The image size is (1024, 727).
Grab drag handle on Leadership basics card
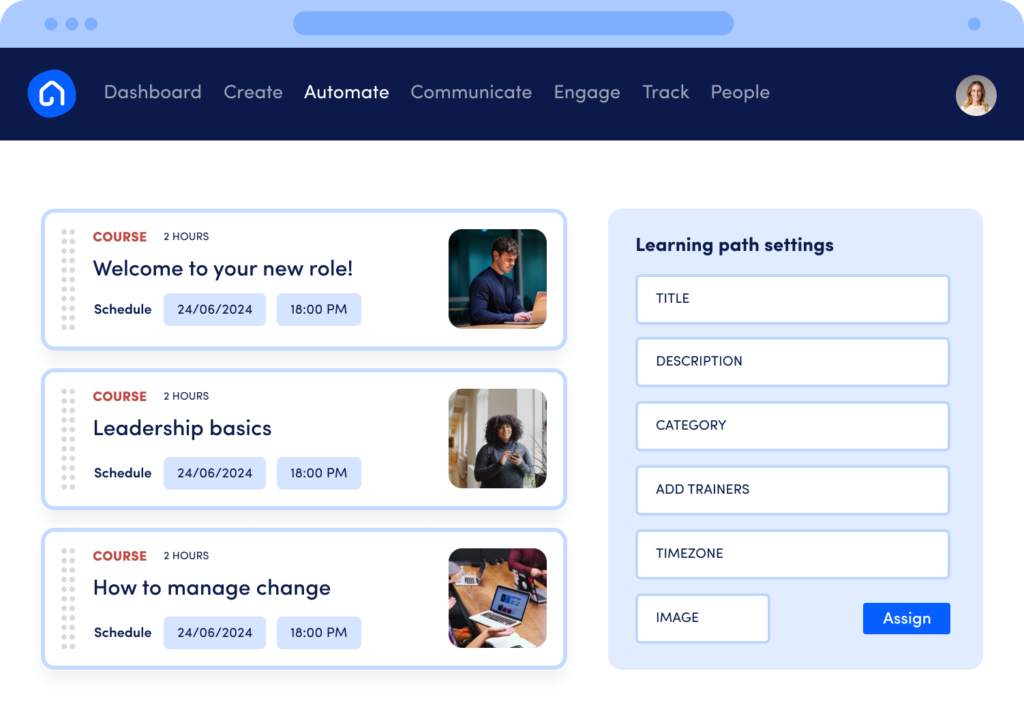coord(68,439)
